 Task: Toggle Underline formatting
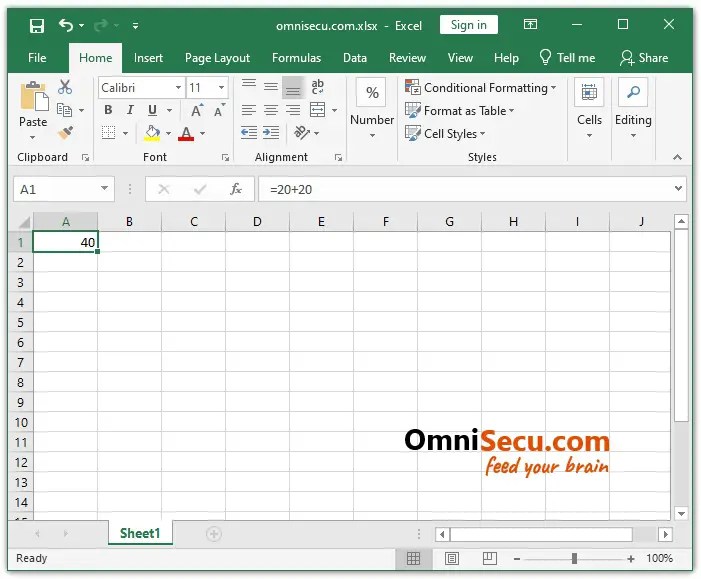[152, 110]
